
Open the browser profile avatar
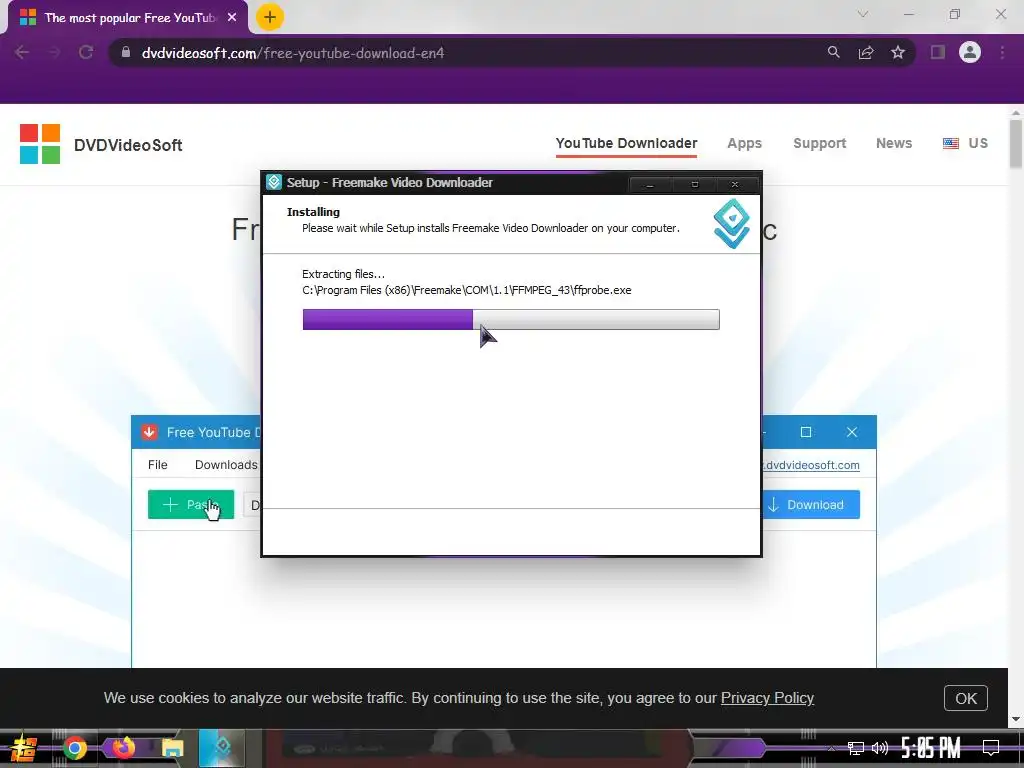(x=970, y=52)
